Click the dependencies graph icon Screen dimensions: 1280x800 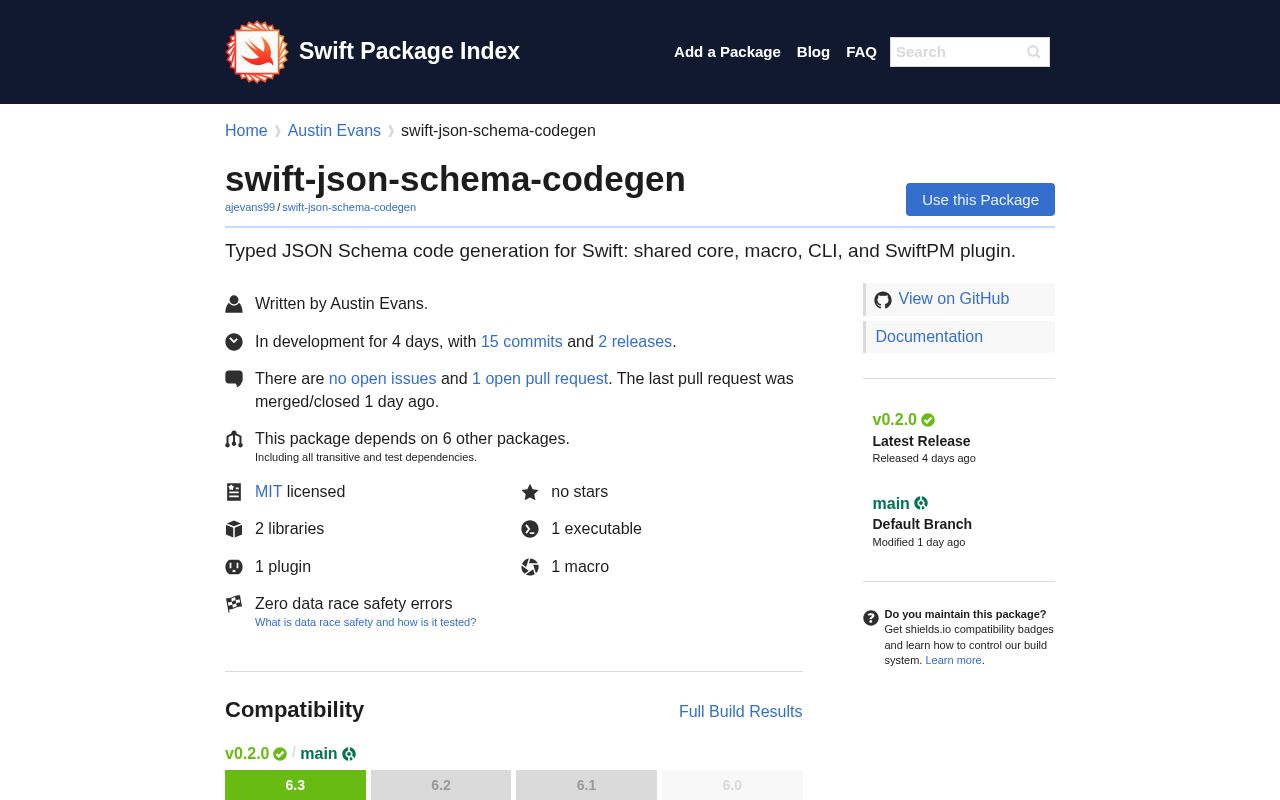point(234,439)
